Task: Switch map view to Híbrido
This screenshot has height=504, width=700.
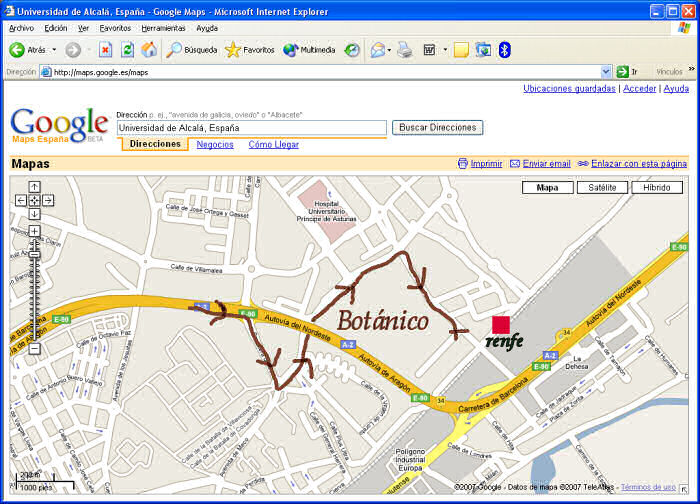Action: [657, 187]
